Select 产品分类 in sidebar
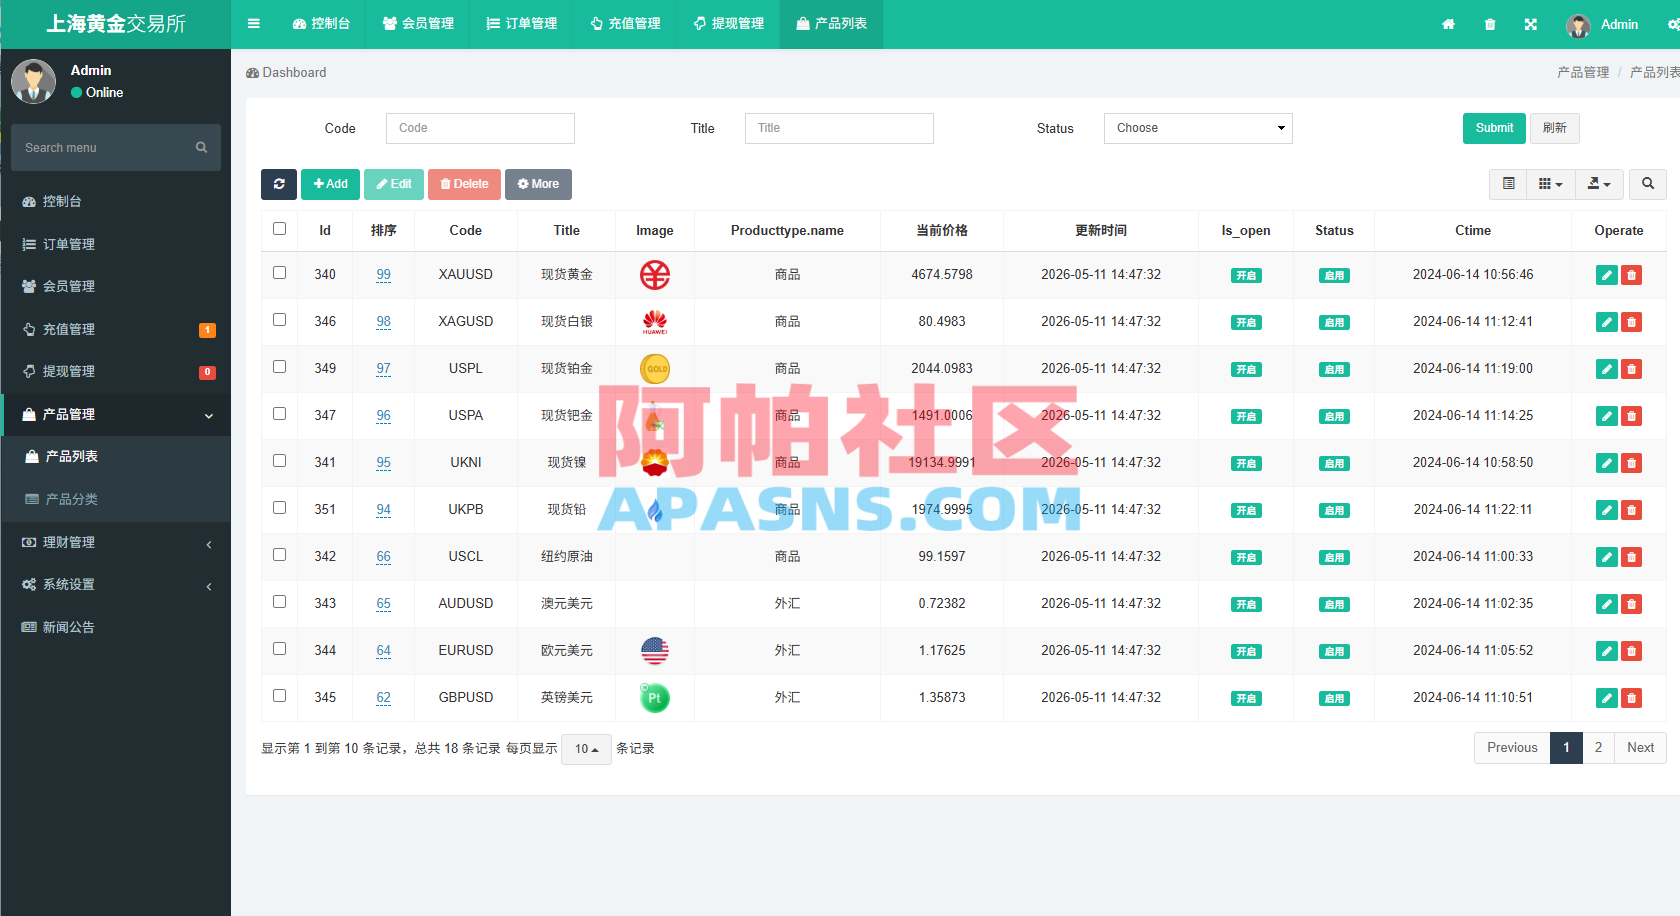The image size is (1680, 916). pyautogui.click(x=116, y=499)
